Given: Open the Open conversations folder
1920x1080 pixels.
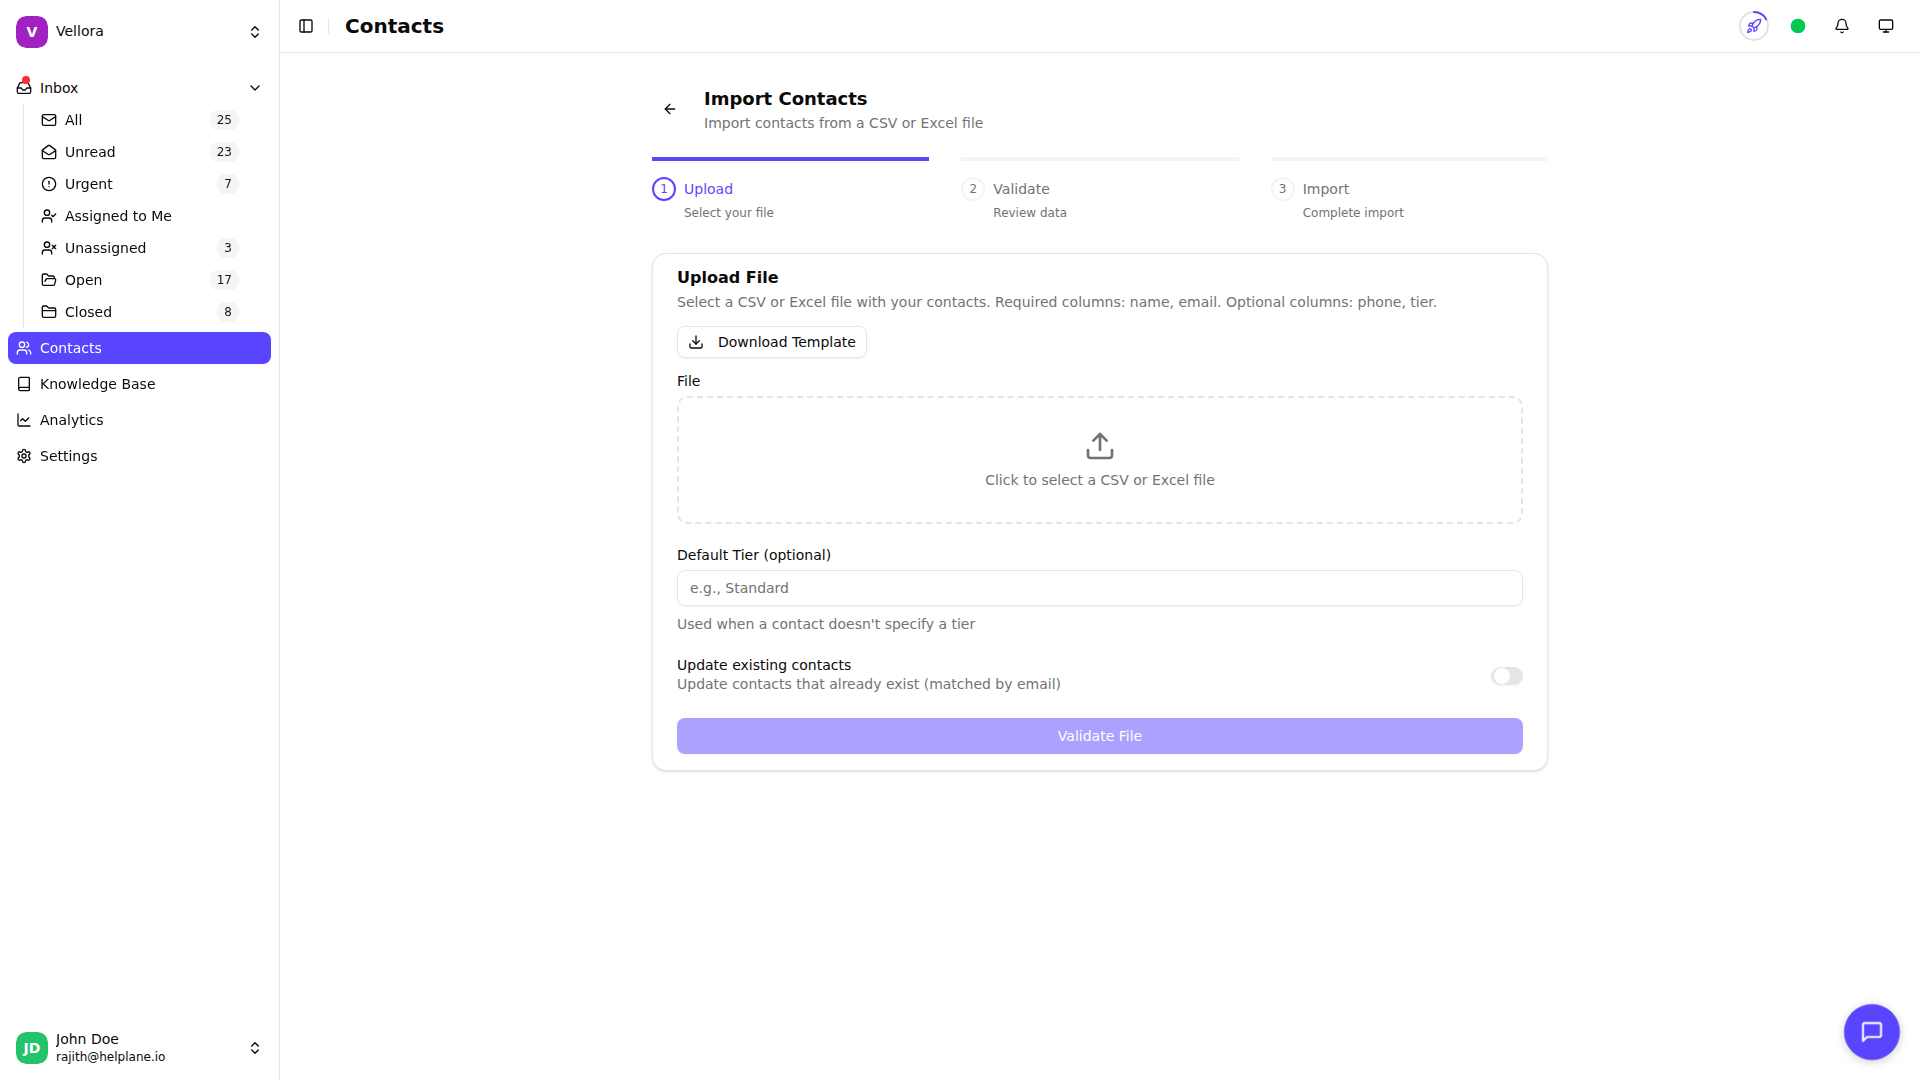Looking at the screenshot, I should pyautogui.click(x=139, y=280).
